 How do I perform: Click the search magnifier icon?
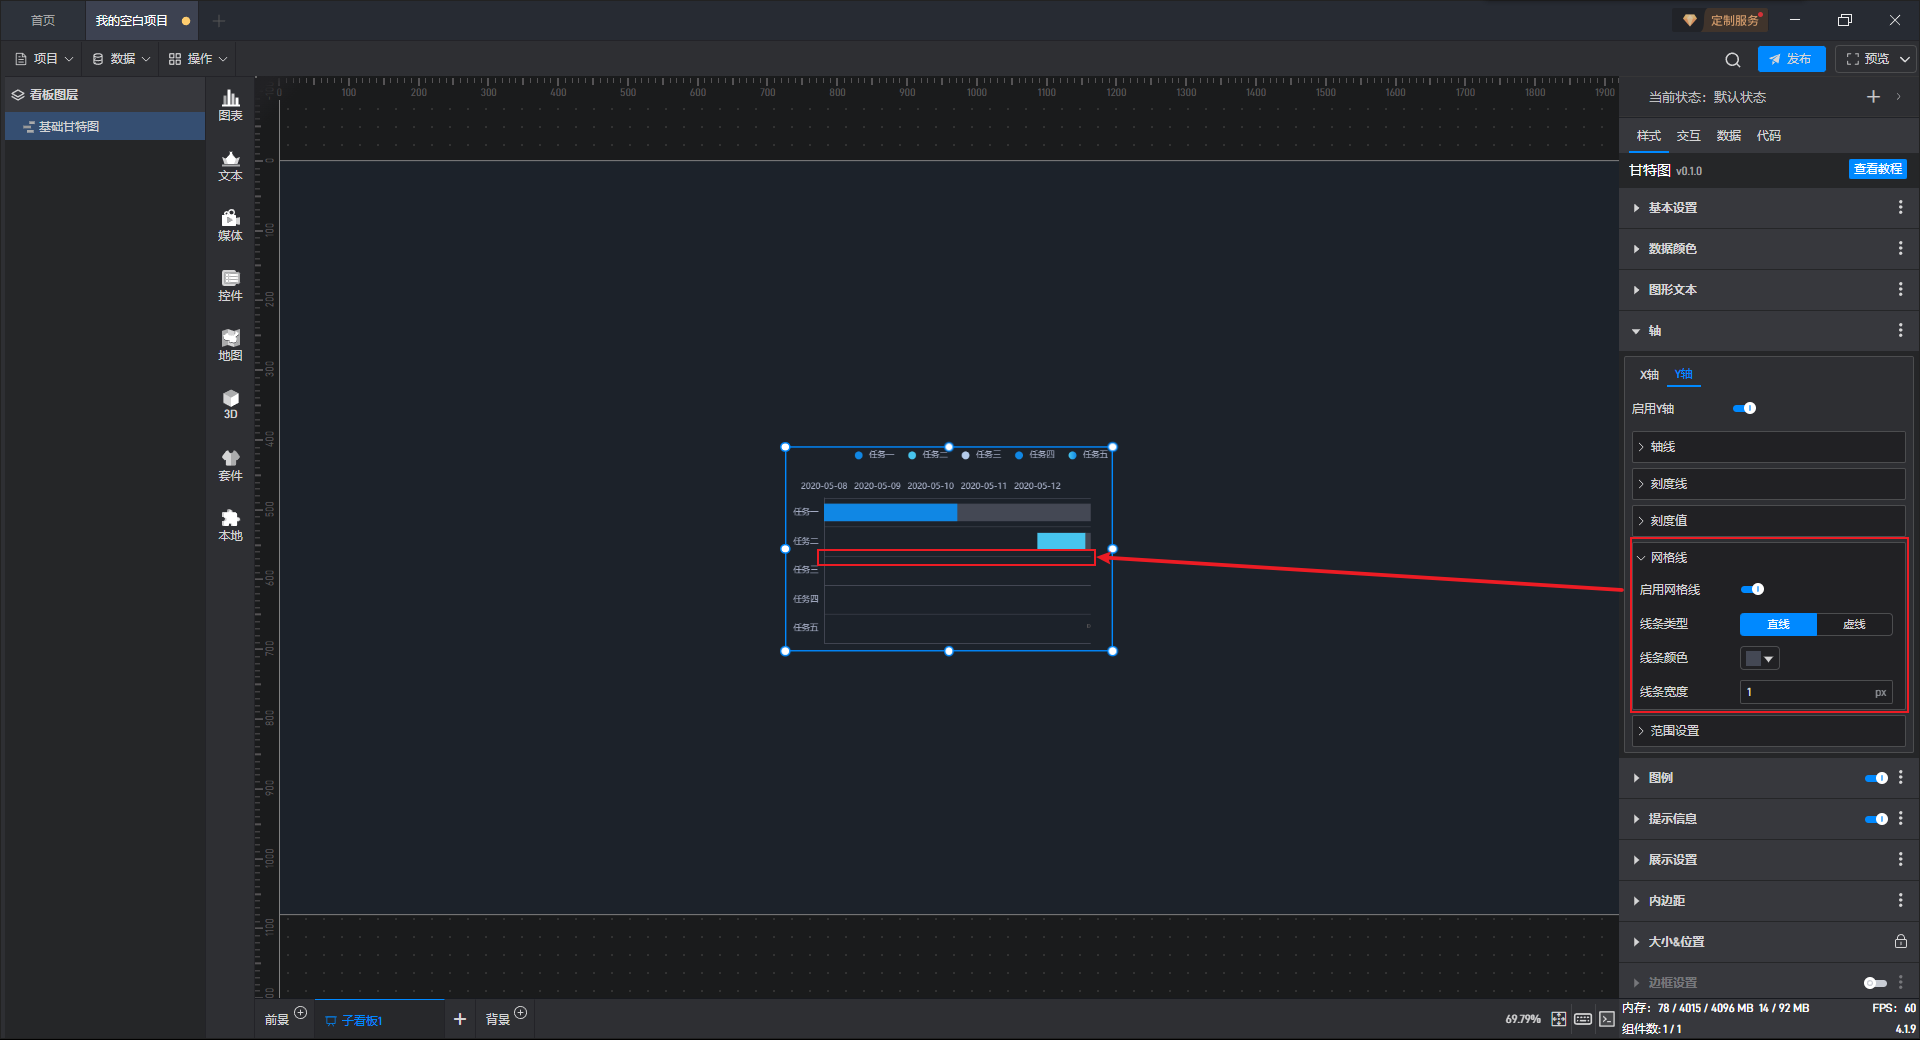(1733, 60)
